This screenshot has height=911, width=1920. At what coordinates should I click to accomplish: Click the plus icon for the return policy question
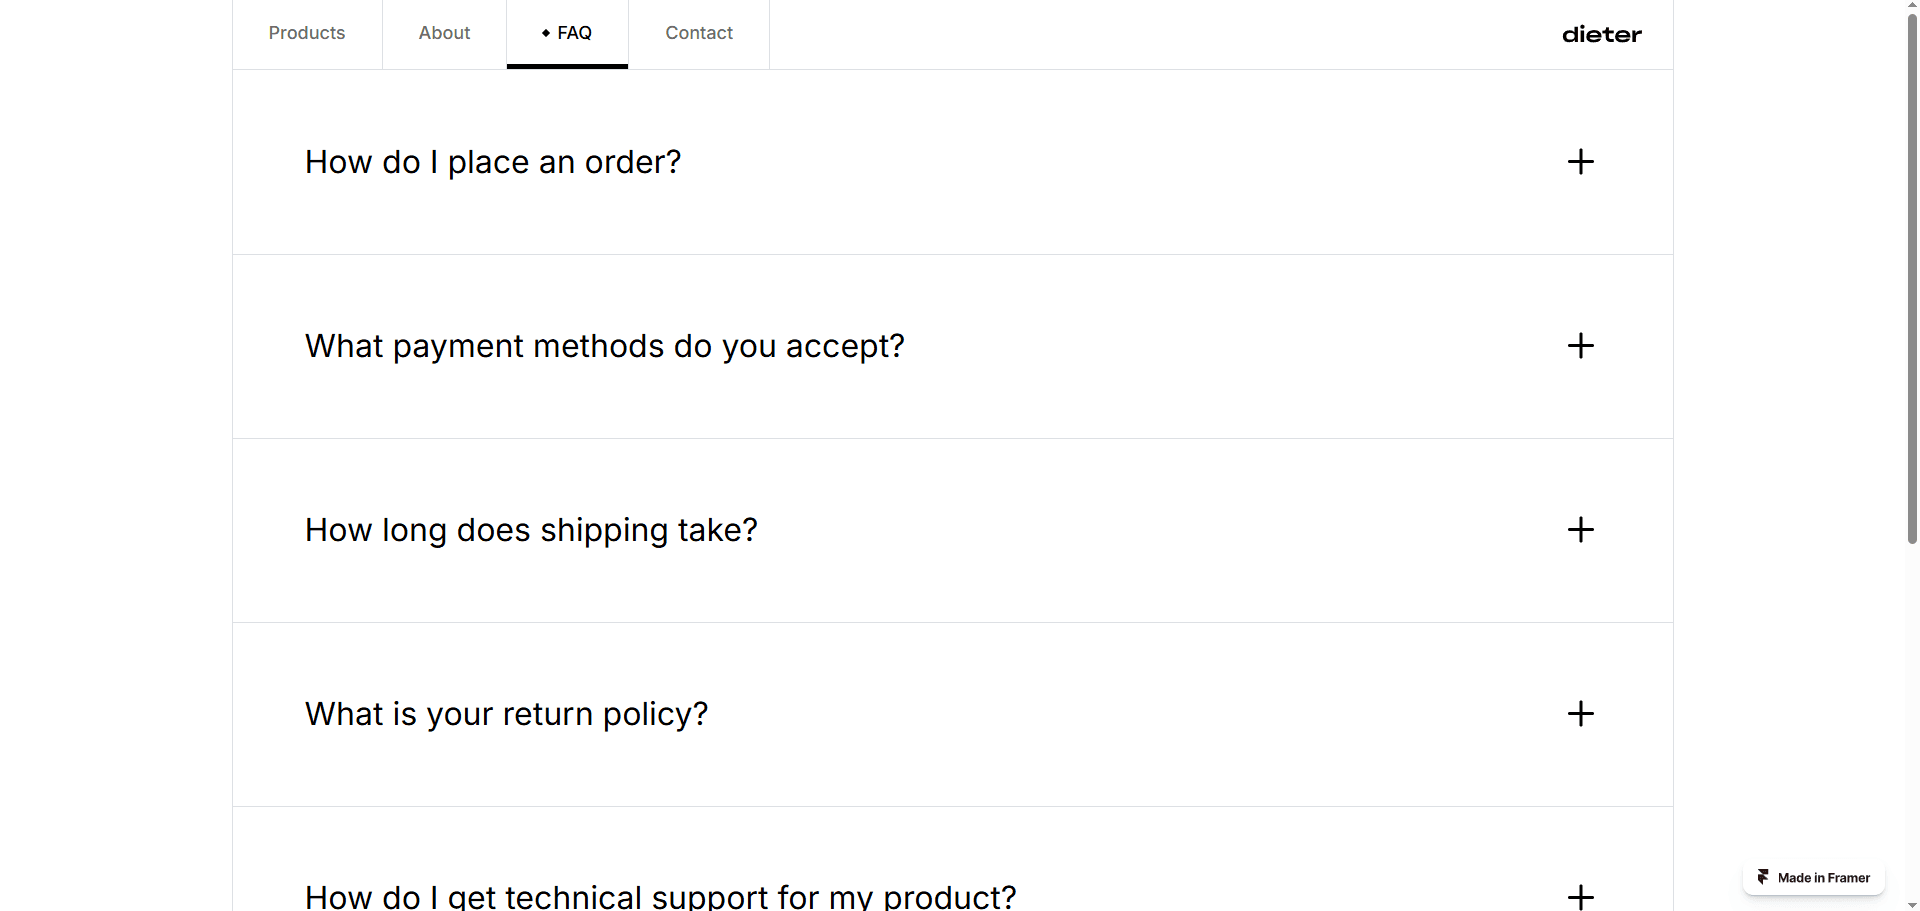click(1580, 714)
